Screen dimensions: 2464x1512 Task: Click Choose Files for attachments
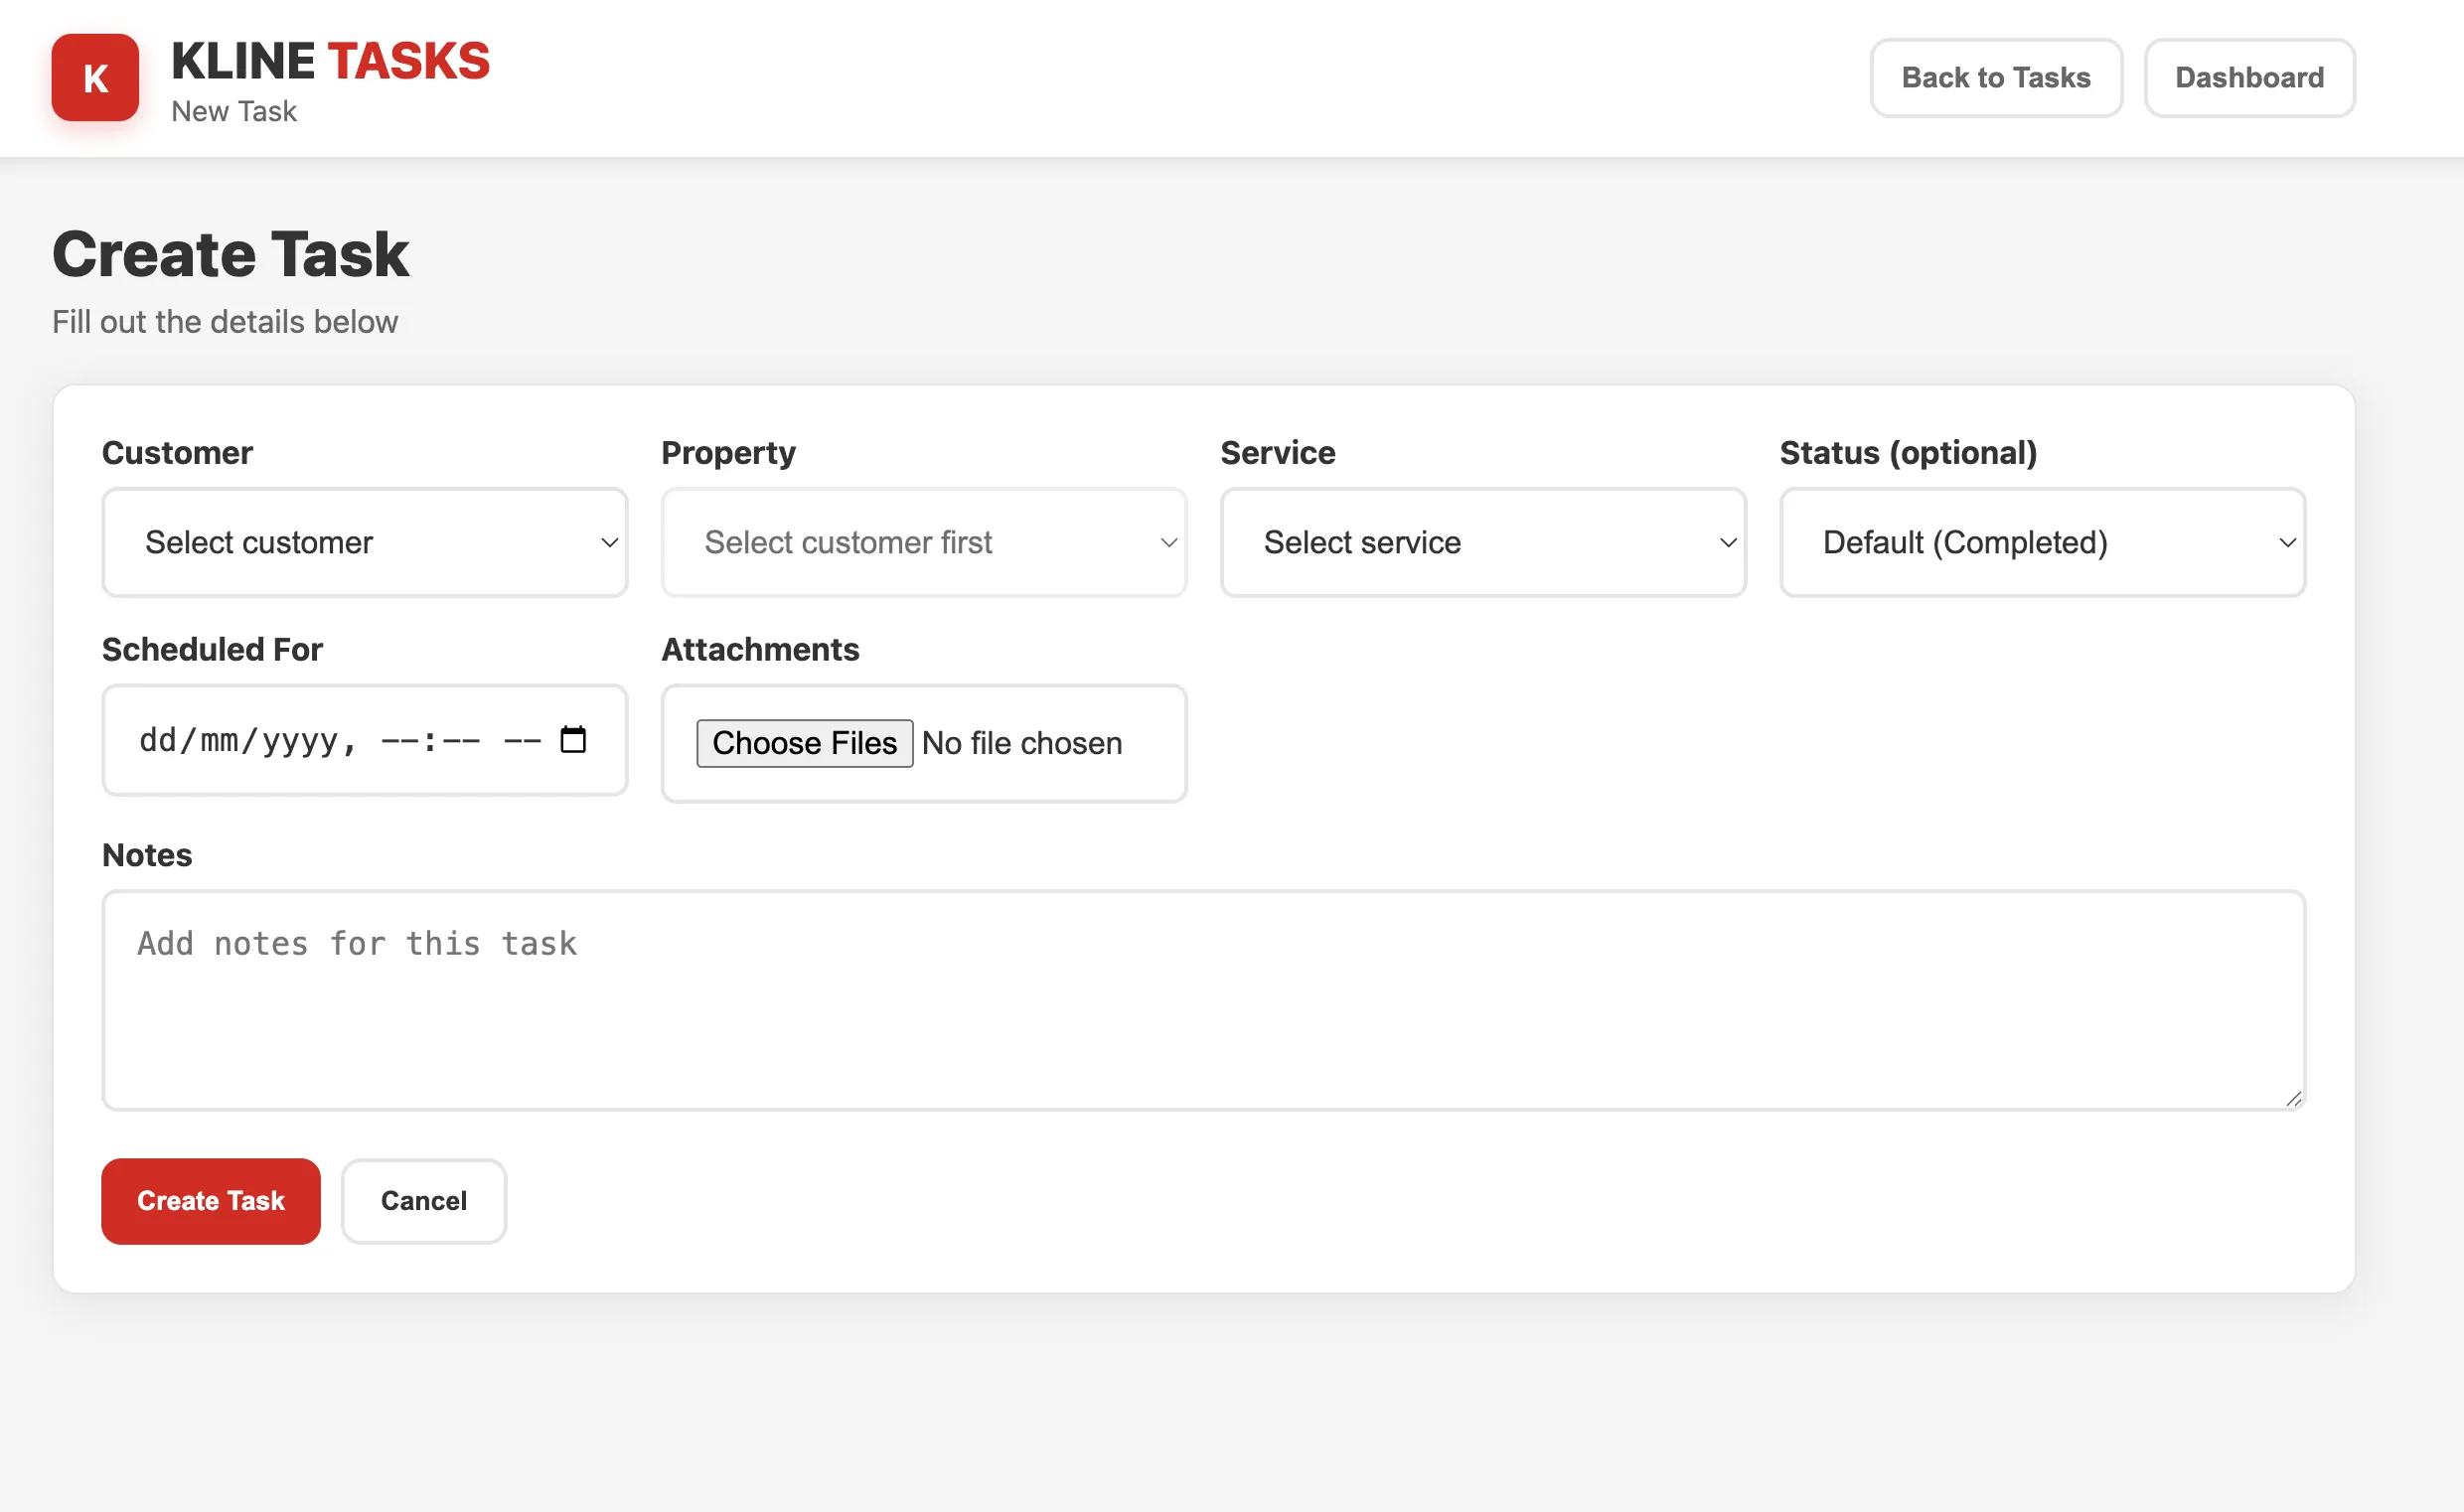(x=804, y=743)
